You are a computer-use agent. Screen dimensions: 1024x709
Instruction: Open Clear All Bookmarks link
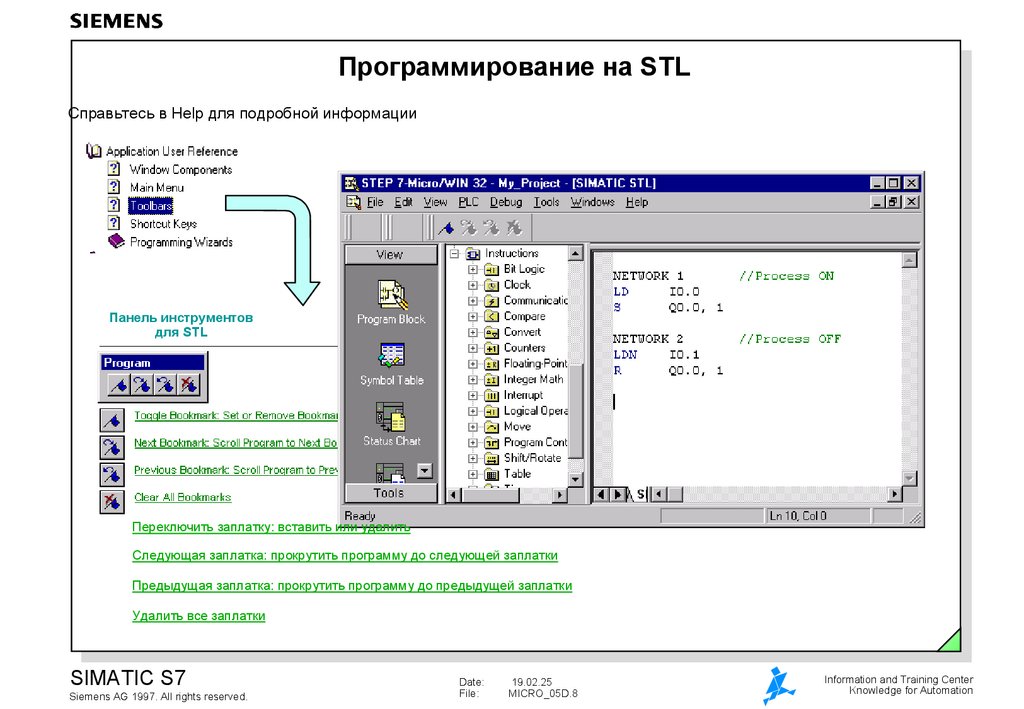click(183, 497)
